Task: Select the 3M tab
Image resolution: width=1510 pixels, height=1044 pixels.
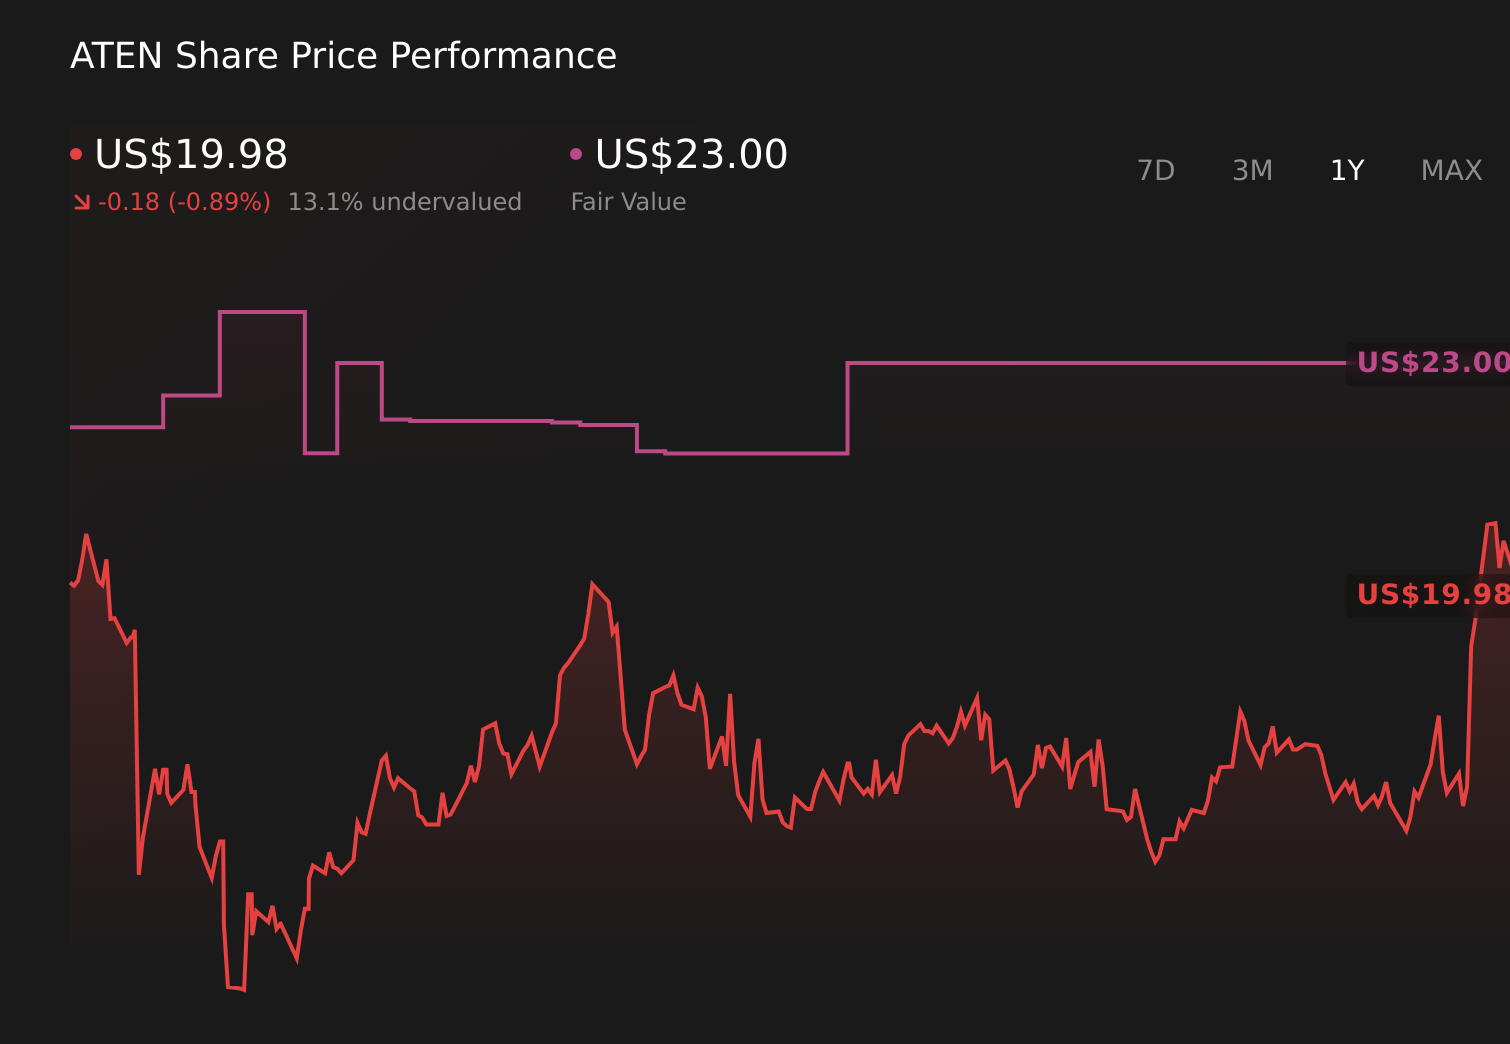Action: click(1251, 170)
